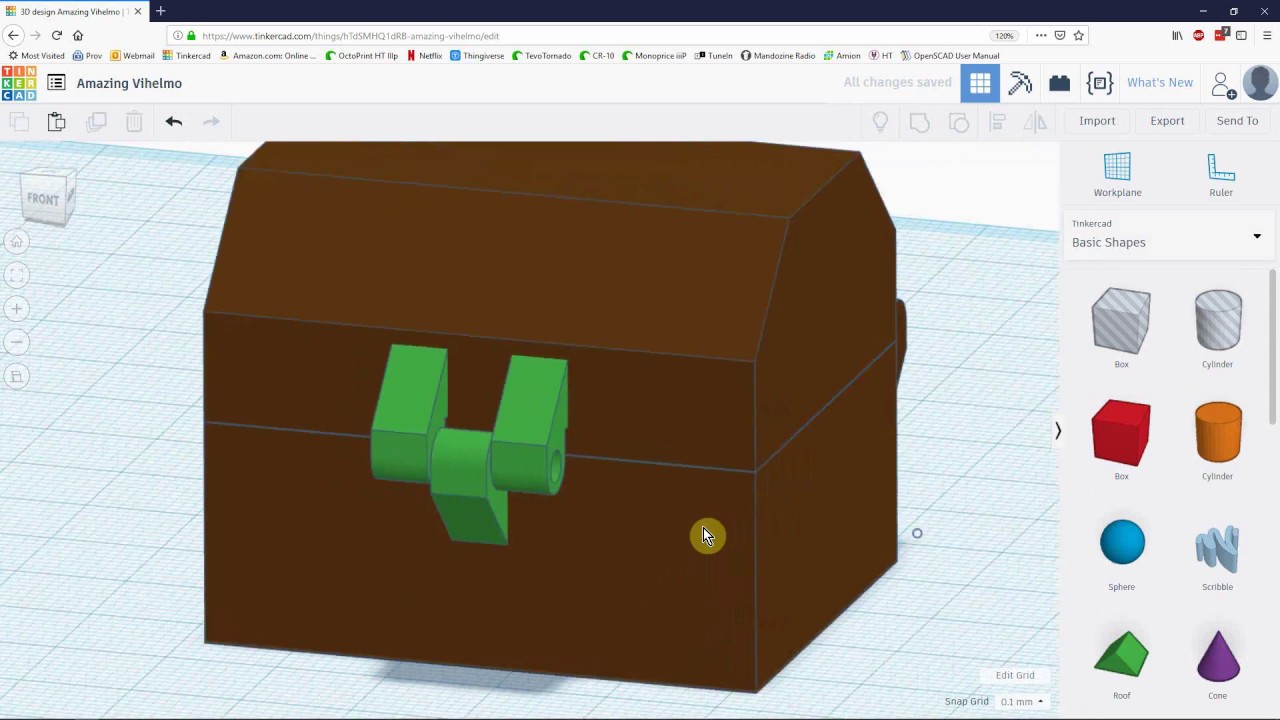Open the Thingiverse bookmark
1280x720 pixels.
pyautogui.click(x=477, y=56)
